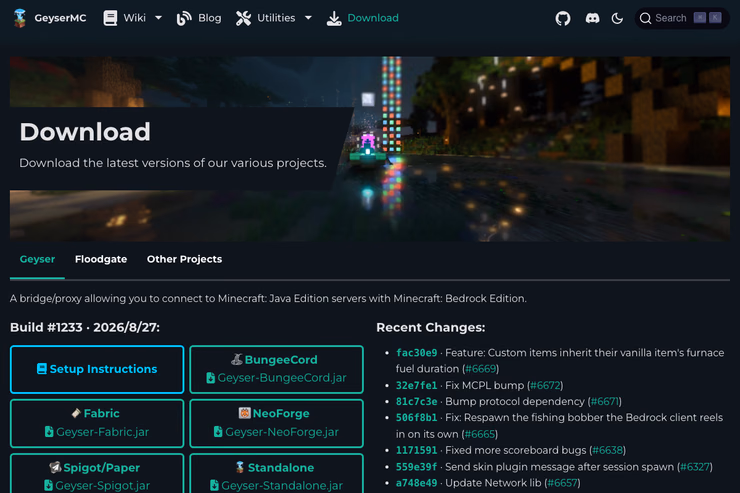The width and height of the screenshot is (740, 493).
Task: Open Setup Instructions button
Action: coord(97,369)
